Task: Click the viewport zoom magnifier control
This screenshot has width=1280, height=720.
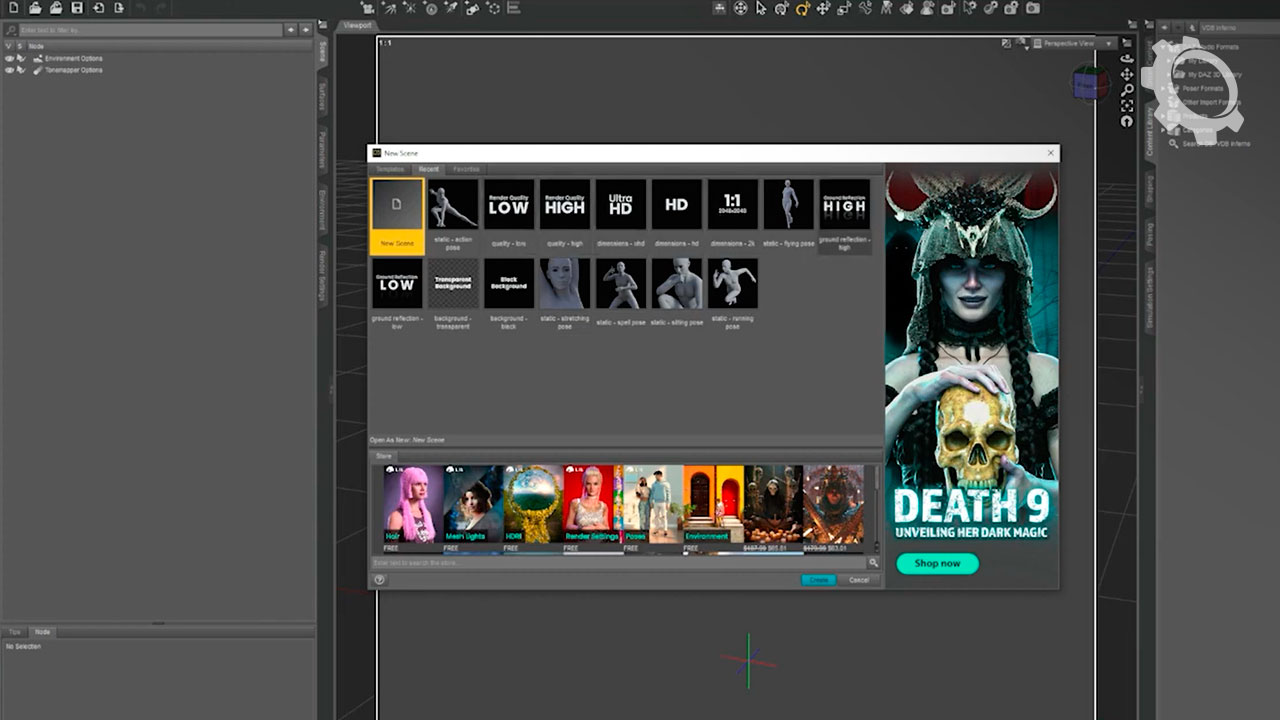Action: (x=1127, y=90)
